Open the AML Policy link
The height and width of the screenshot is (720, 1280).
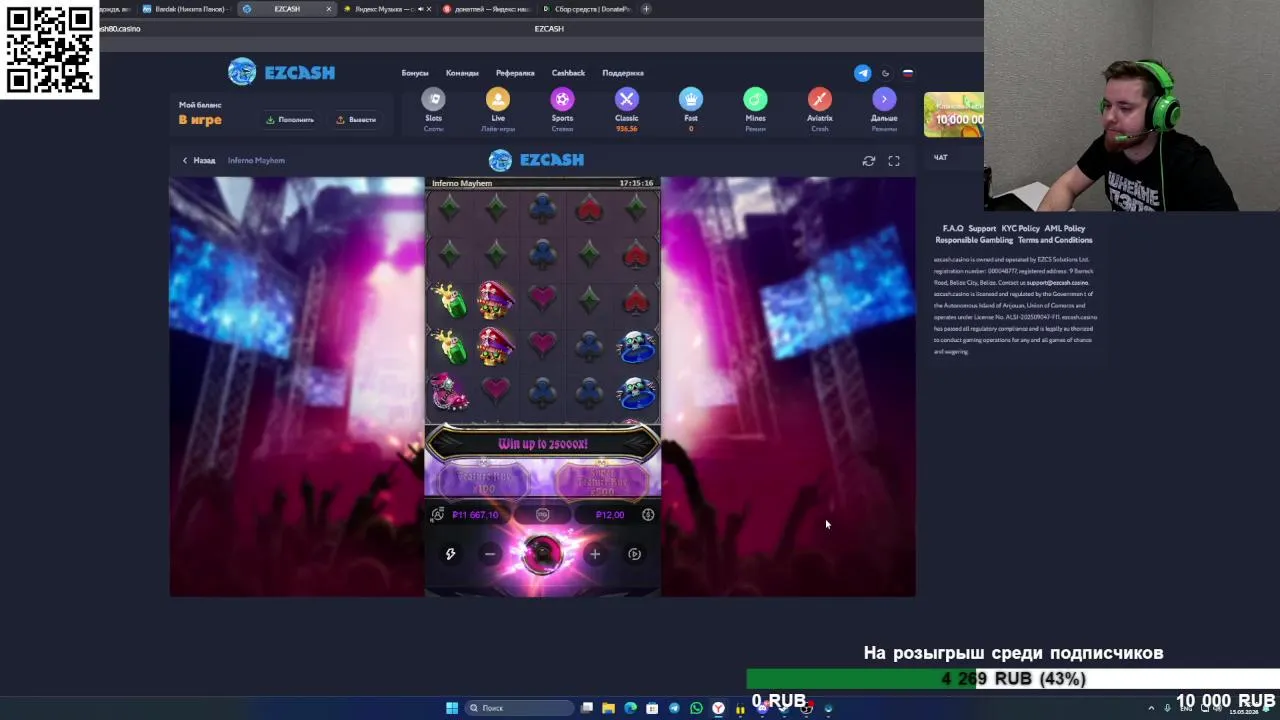[1065, 228]
